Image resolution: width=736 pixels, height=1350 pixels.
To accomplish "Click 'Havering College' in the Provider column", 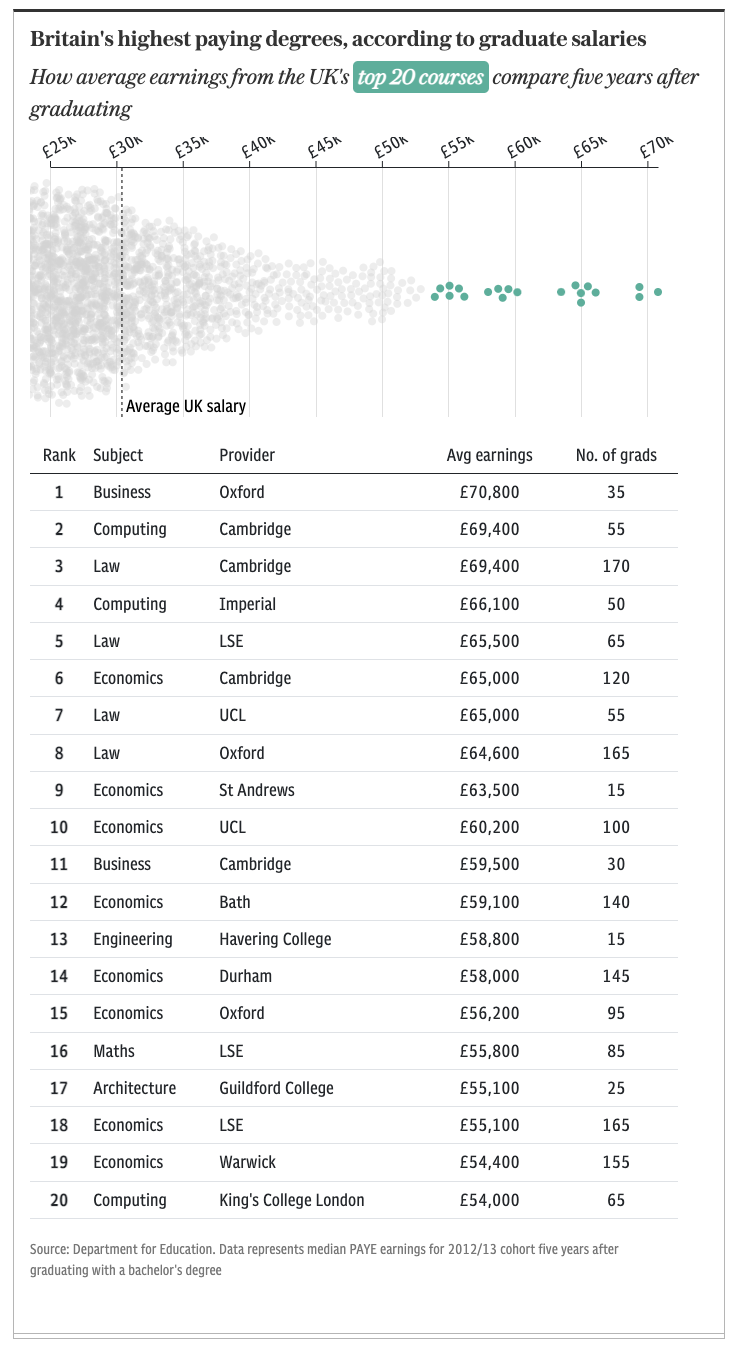I will click(275, 939).
